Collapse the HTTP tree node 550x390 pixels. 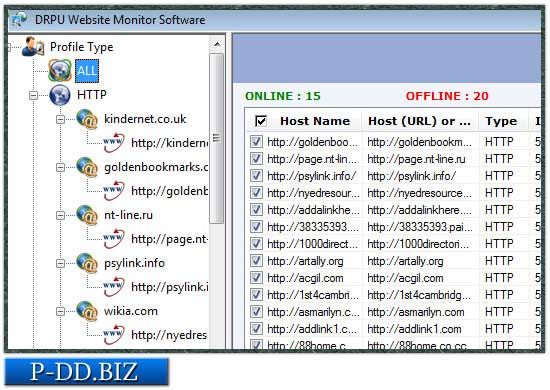33,95
